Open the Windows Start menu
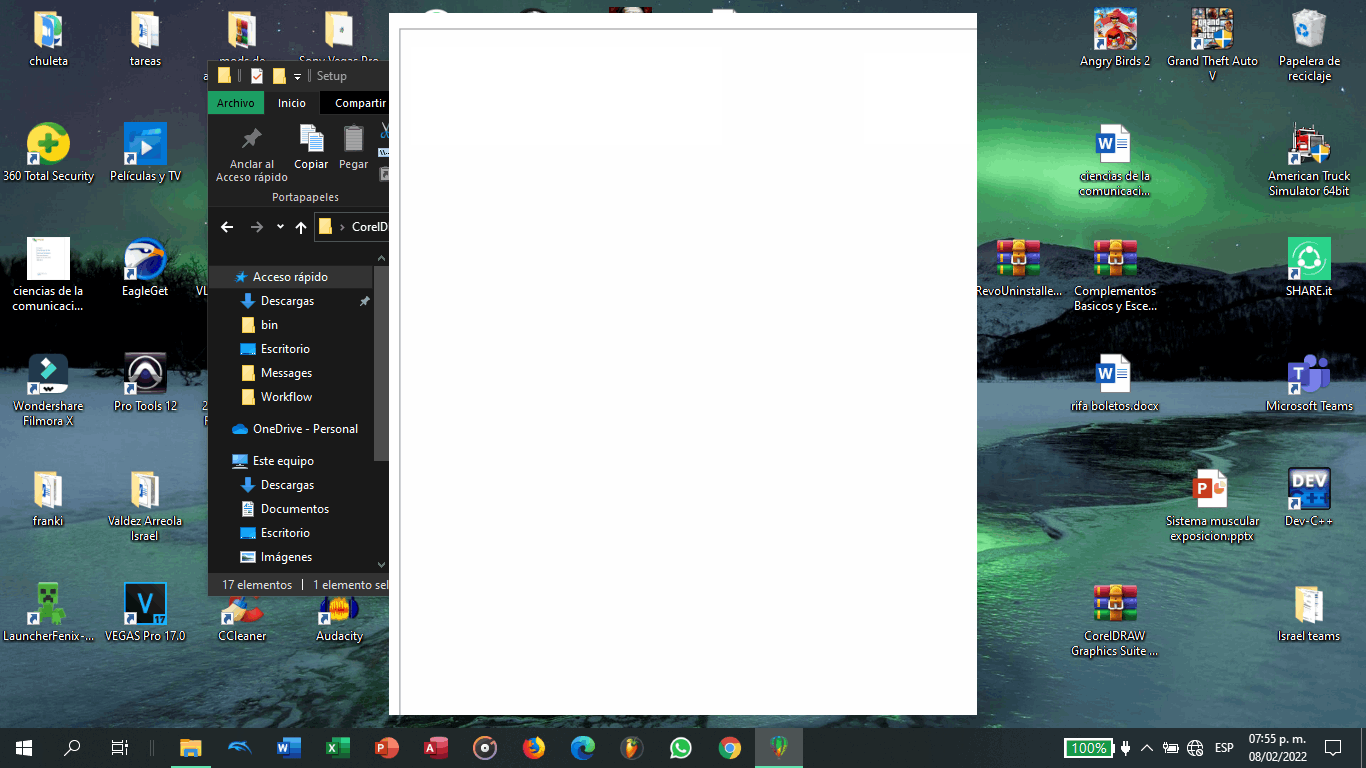 coord(24,748)
